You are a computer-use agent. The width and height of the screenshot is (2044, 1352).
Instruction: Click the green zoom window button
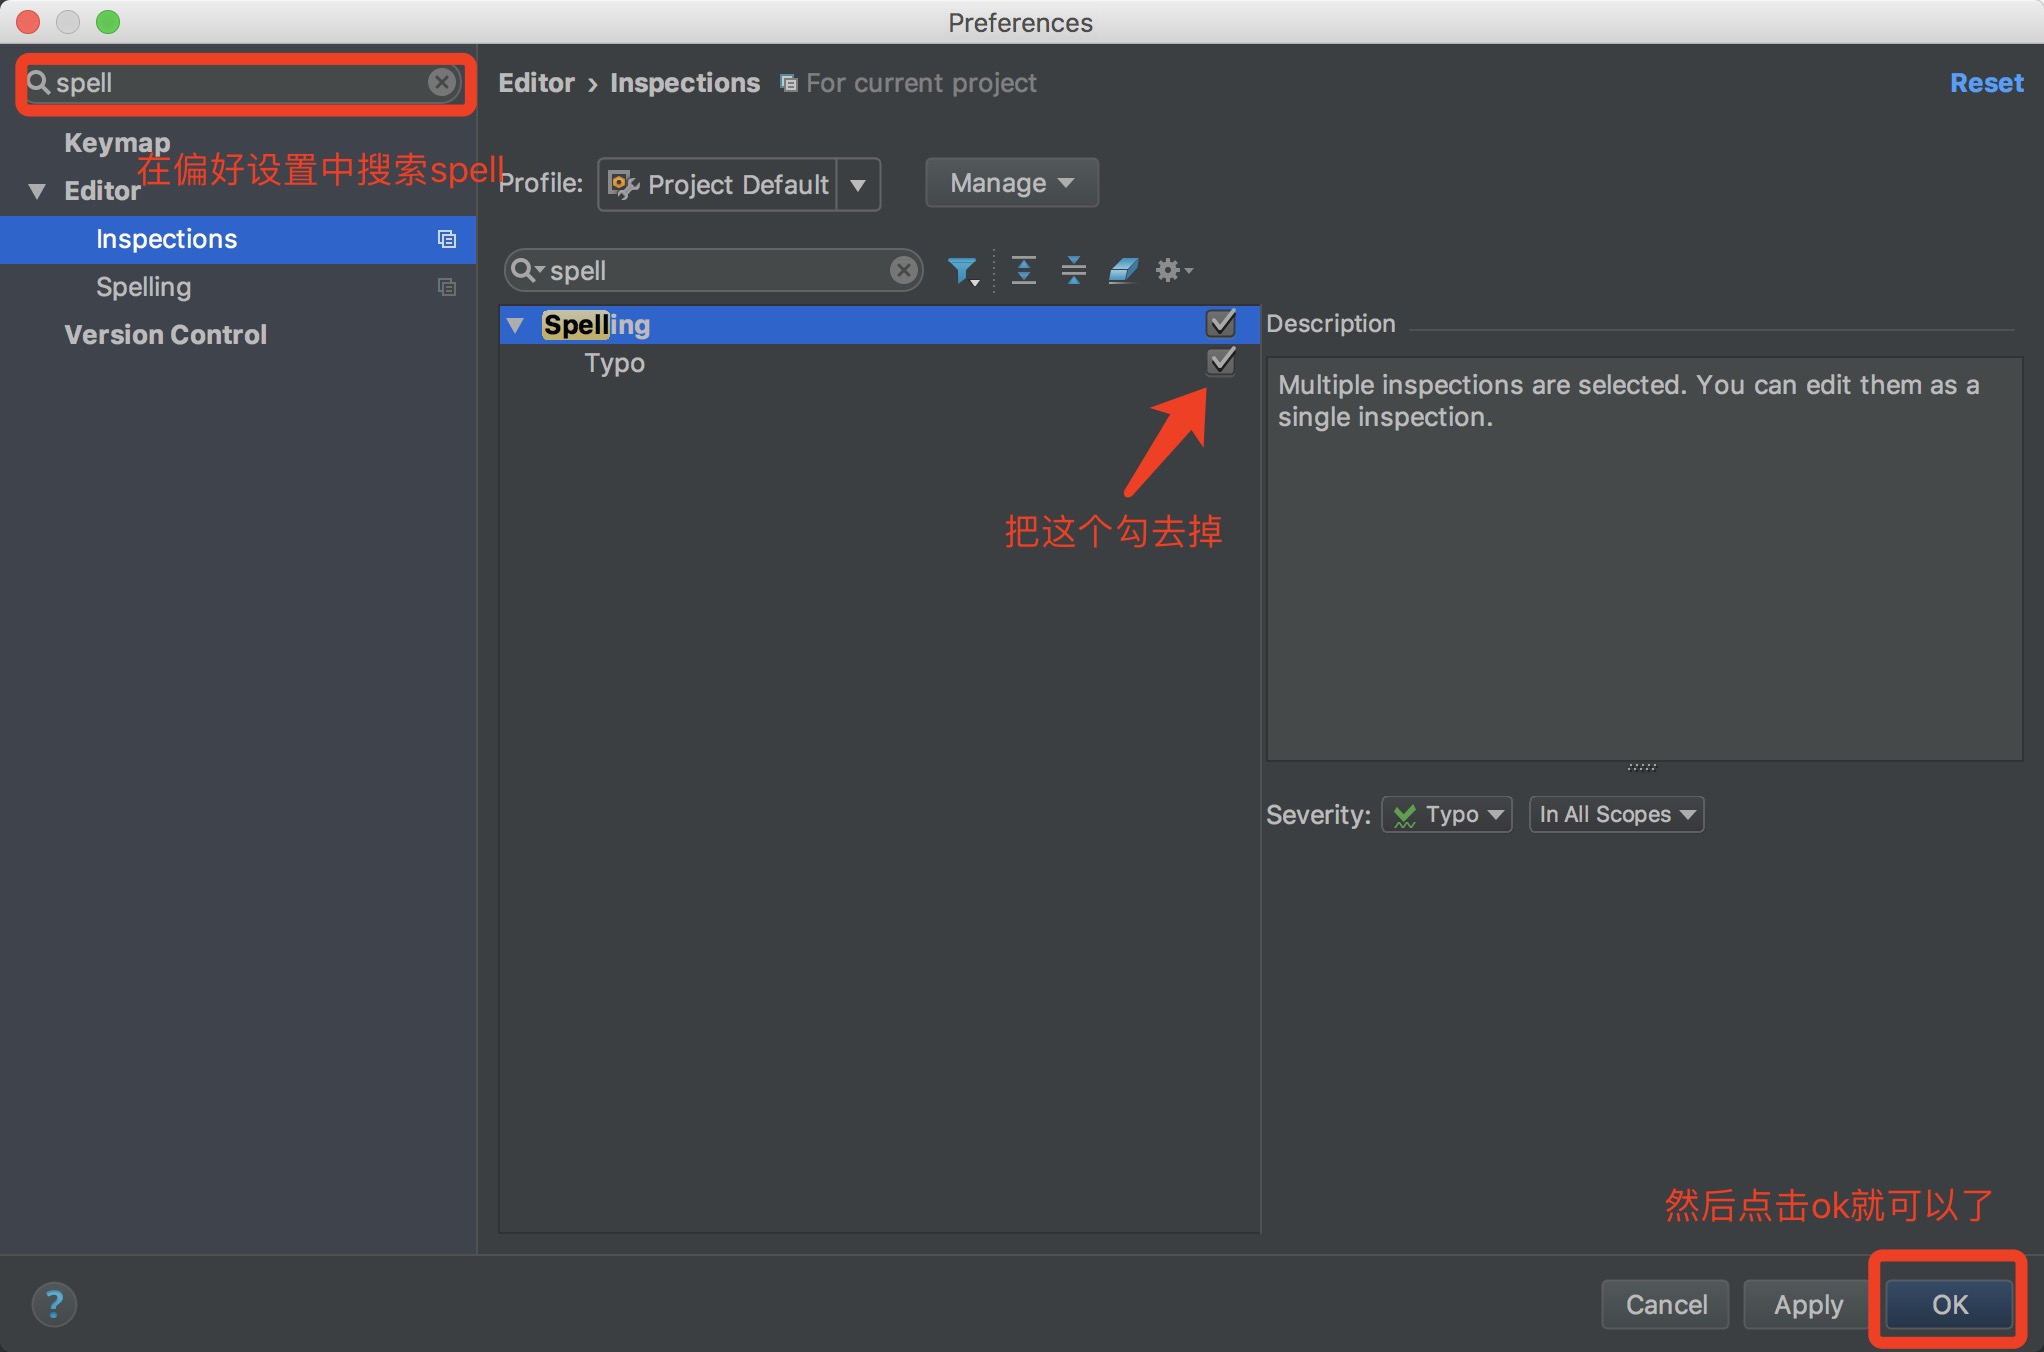coord(108,22)
